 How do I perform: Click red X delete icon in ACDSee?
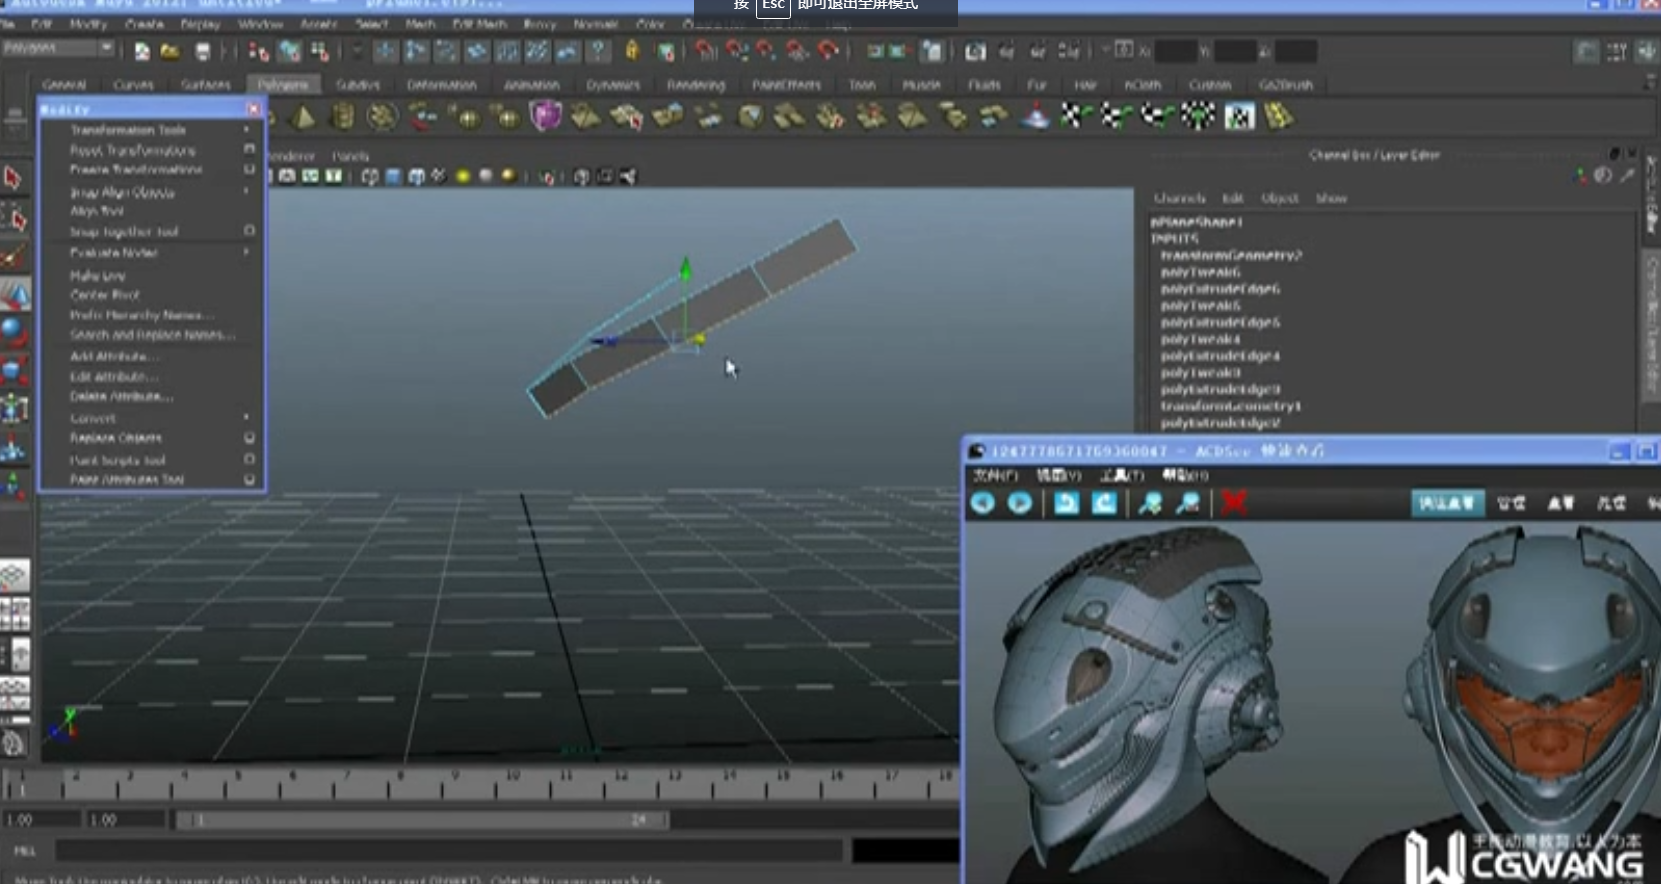[x=1234, y=502]
